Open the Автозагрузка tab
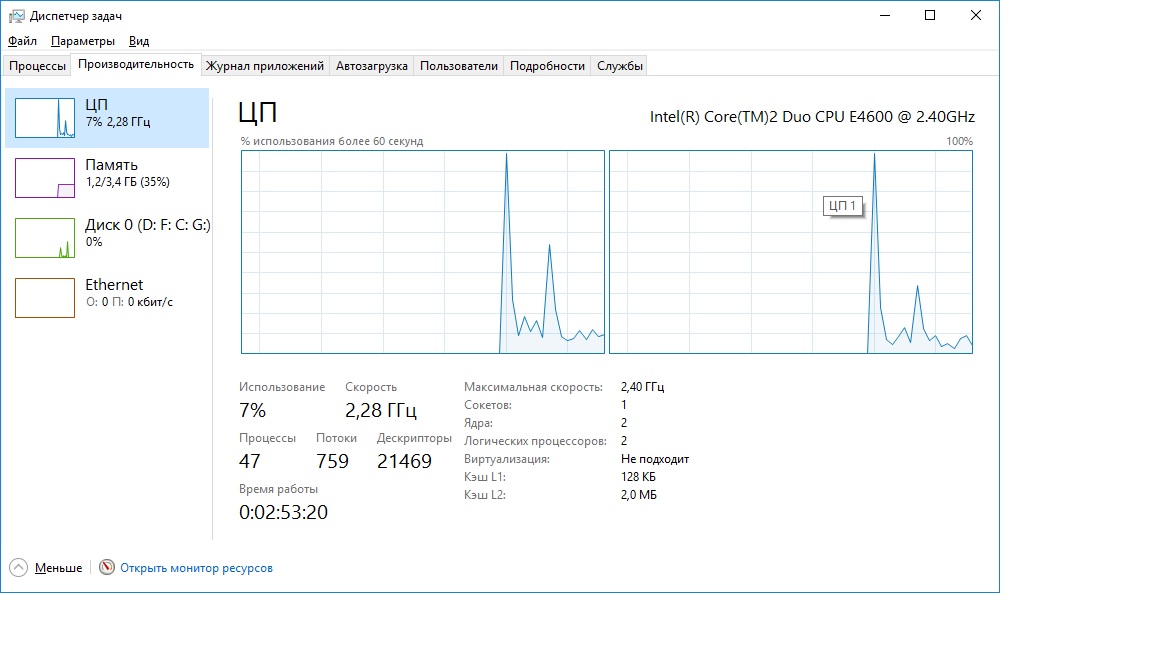 (371, 66)
